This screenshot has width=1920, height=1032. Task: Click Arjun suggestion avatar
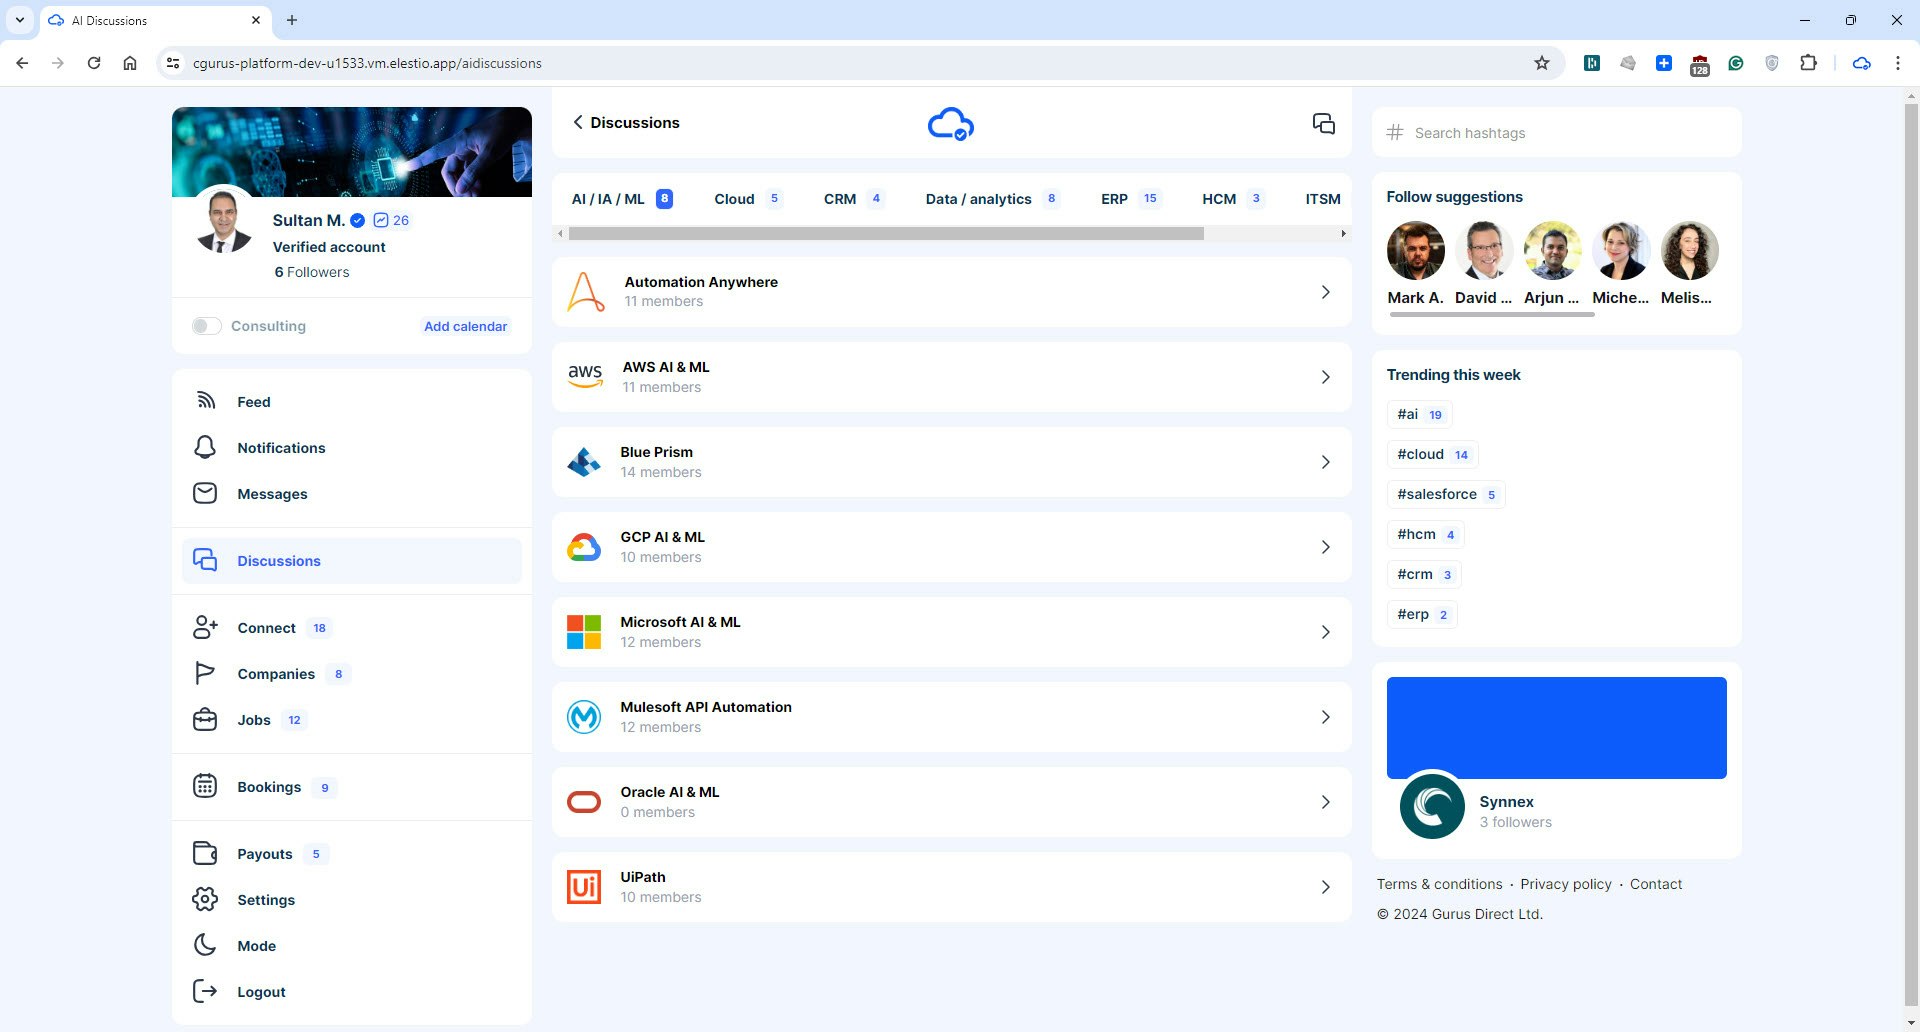point(1552,251)
